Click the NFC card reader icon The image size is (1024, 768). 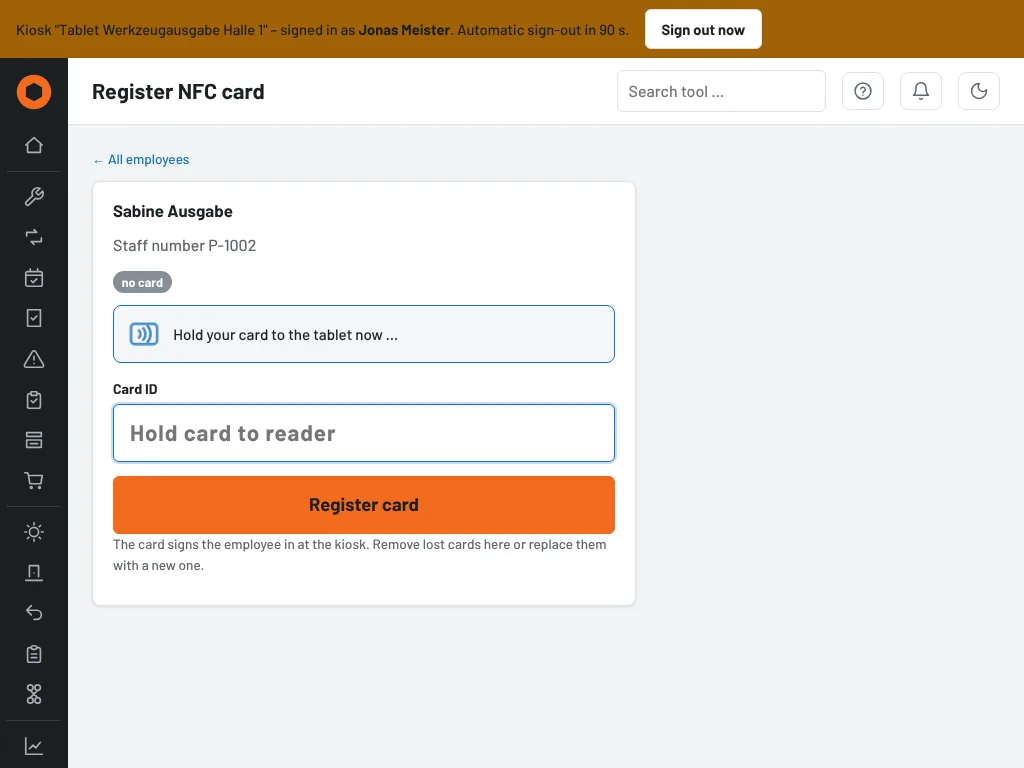(x=144, y=334)
